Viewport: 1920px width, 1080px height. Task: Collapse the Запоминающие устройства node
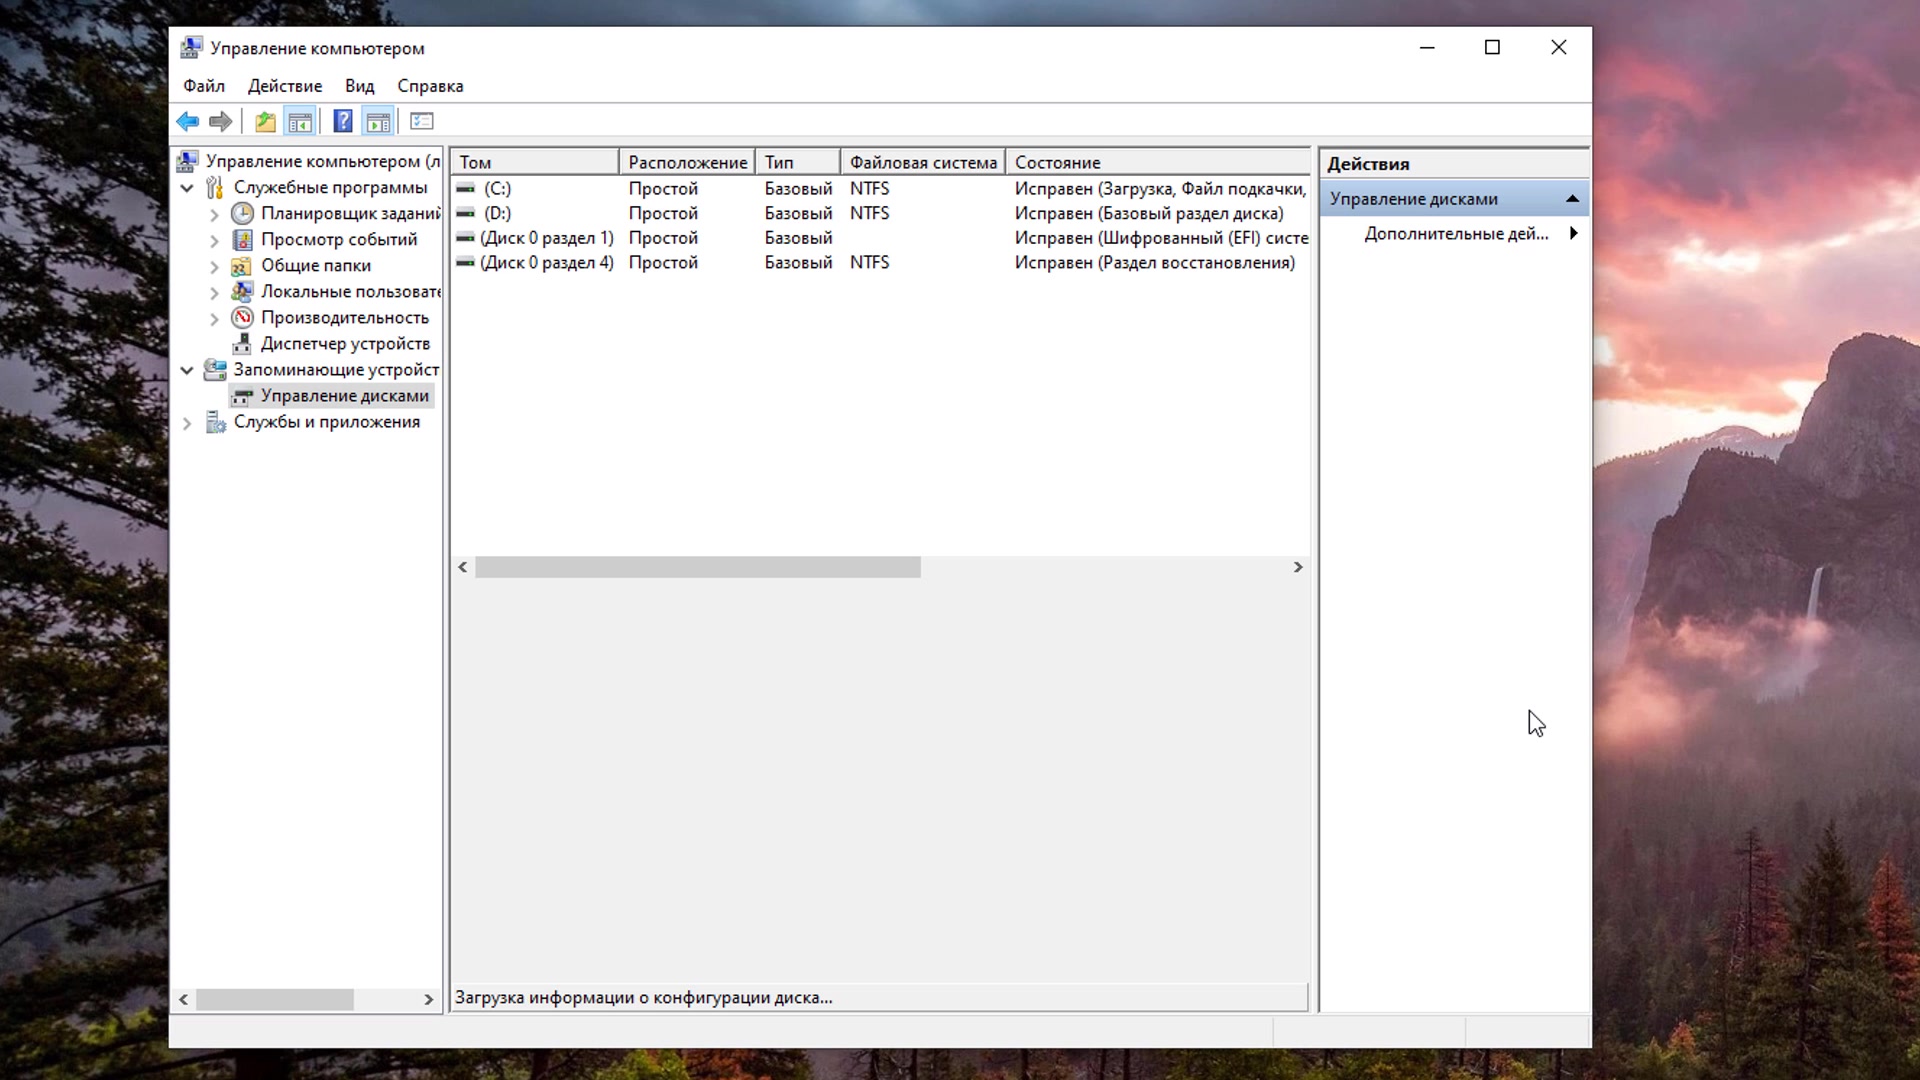(187, 369)
